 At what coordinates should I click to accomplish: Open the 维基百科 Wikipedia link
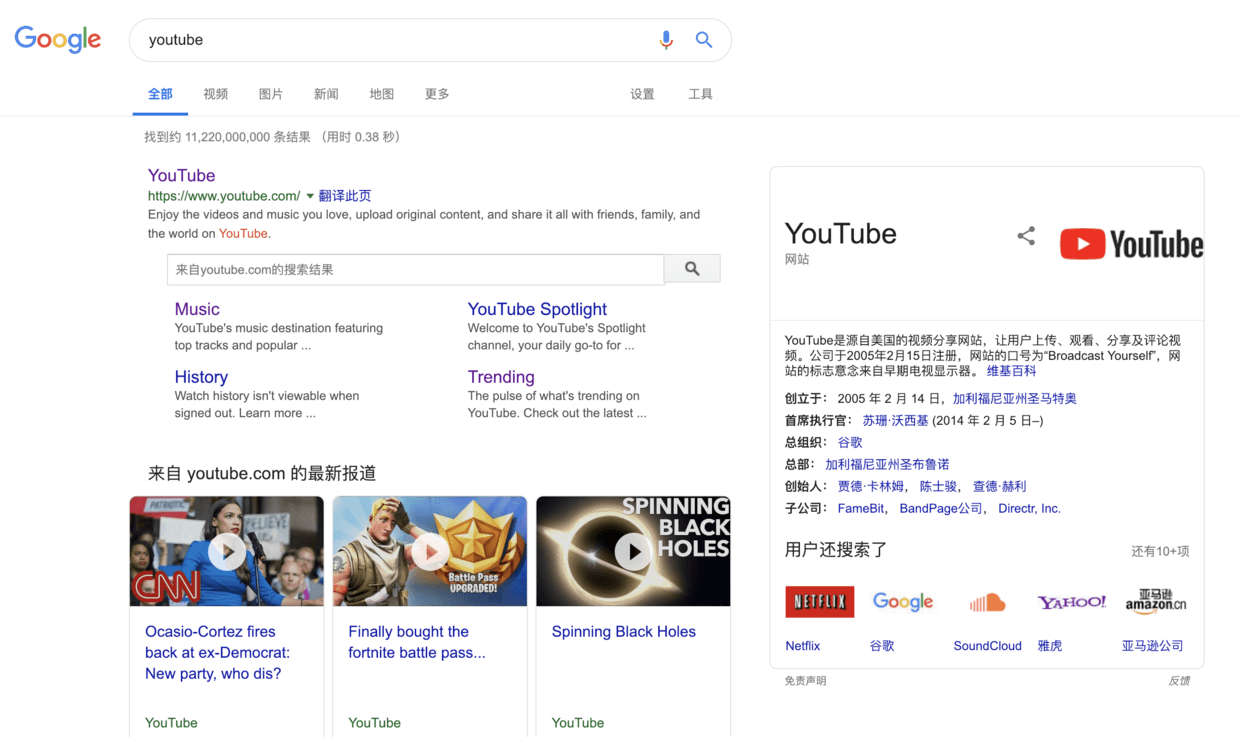[x=1011, y=371]
